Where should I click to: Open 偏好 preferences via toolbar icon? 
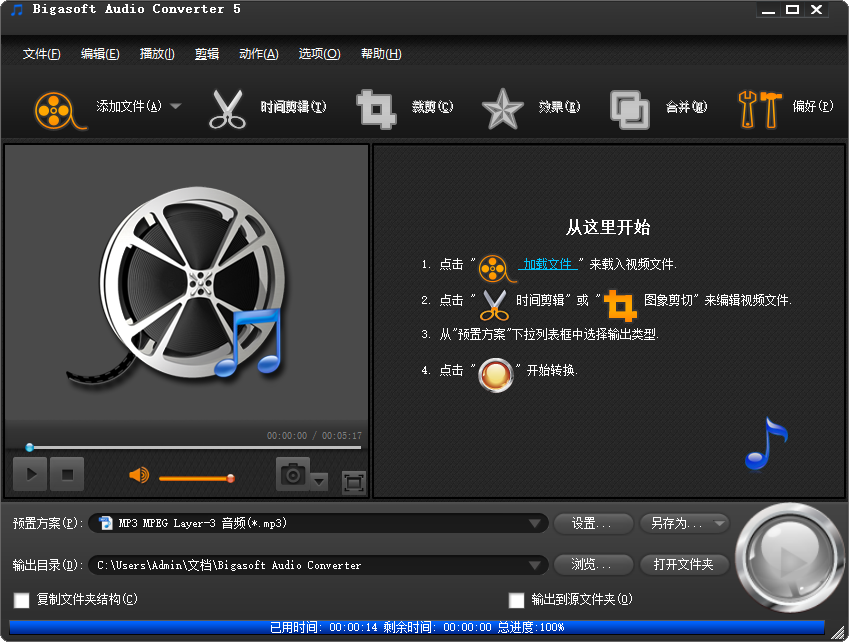[760, 107]
